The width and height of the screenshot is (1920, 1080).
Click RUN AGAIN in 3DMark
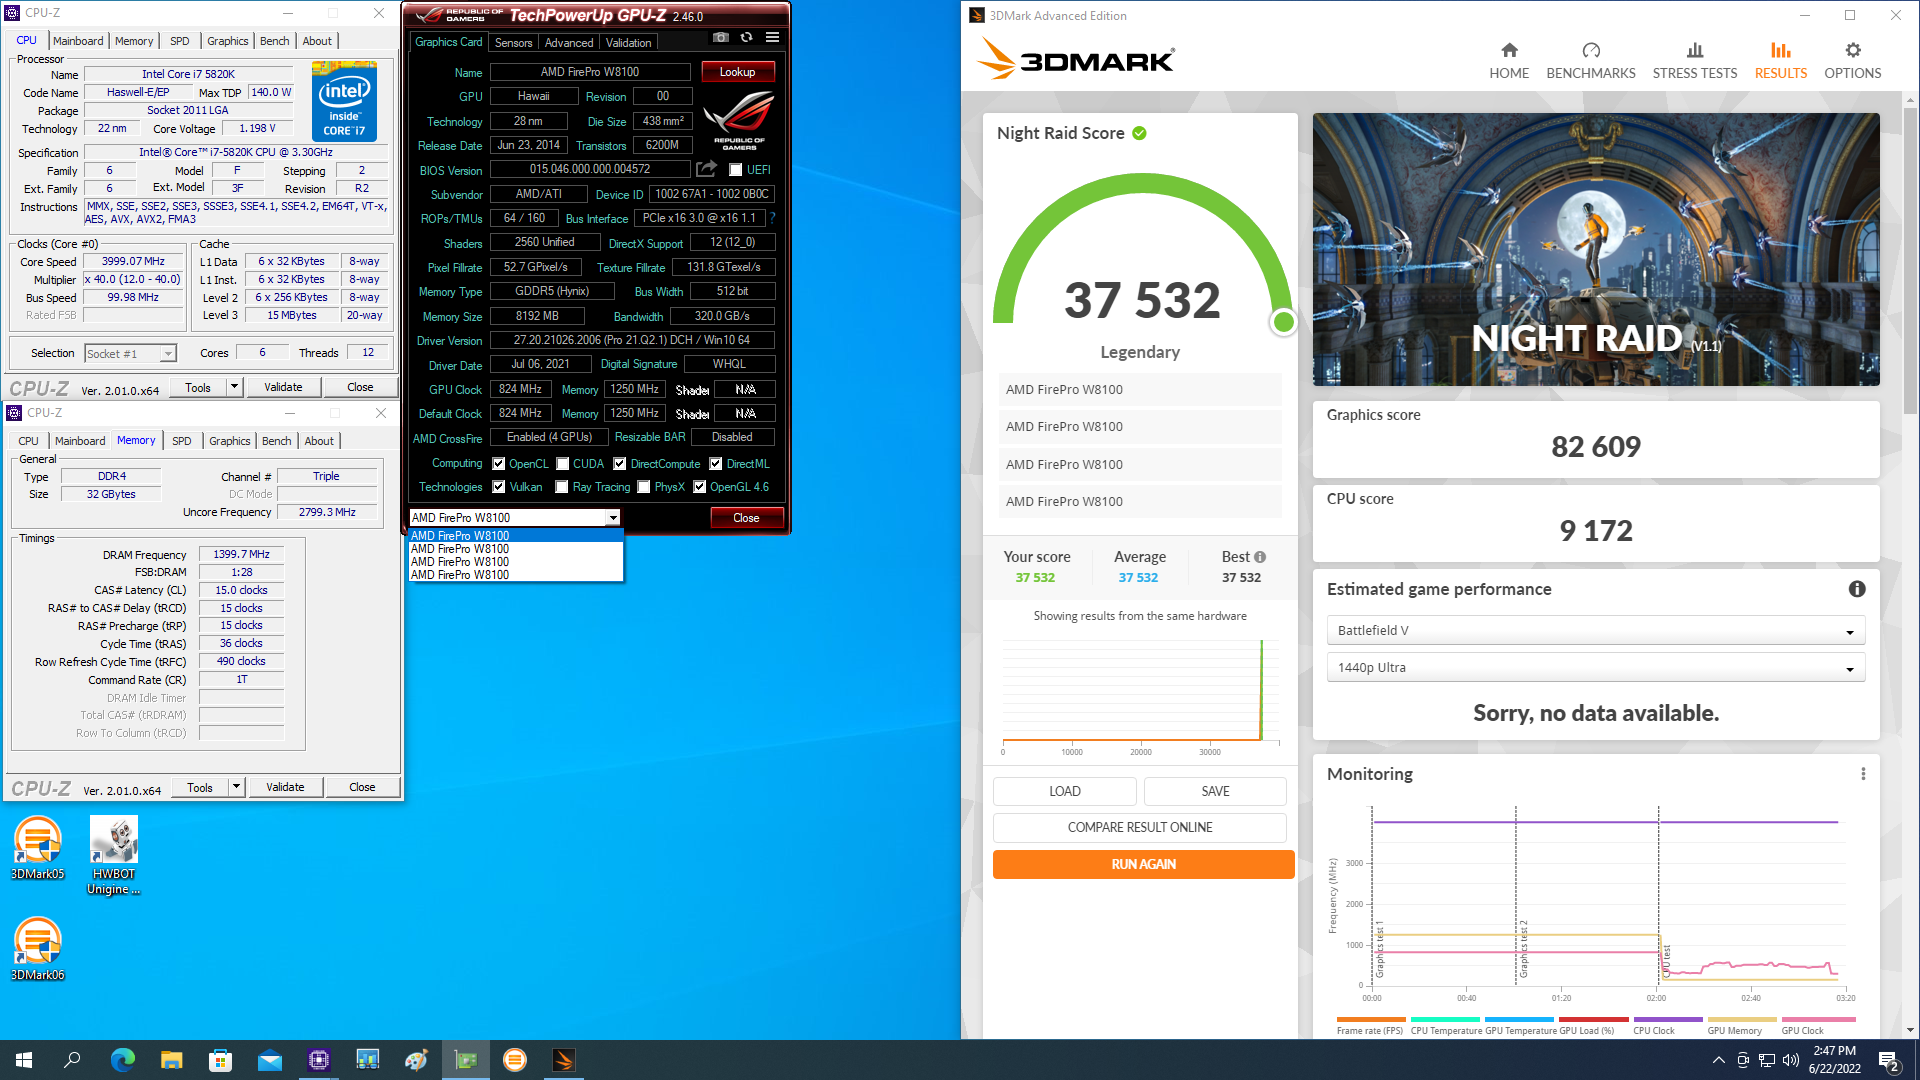tap(1143, 865)
